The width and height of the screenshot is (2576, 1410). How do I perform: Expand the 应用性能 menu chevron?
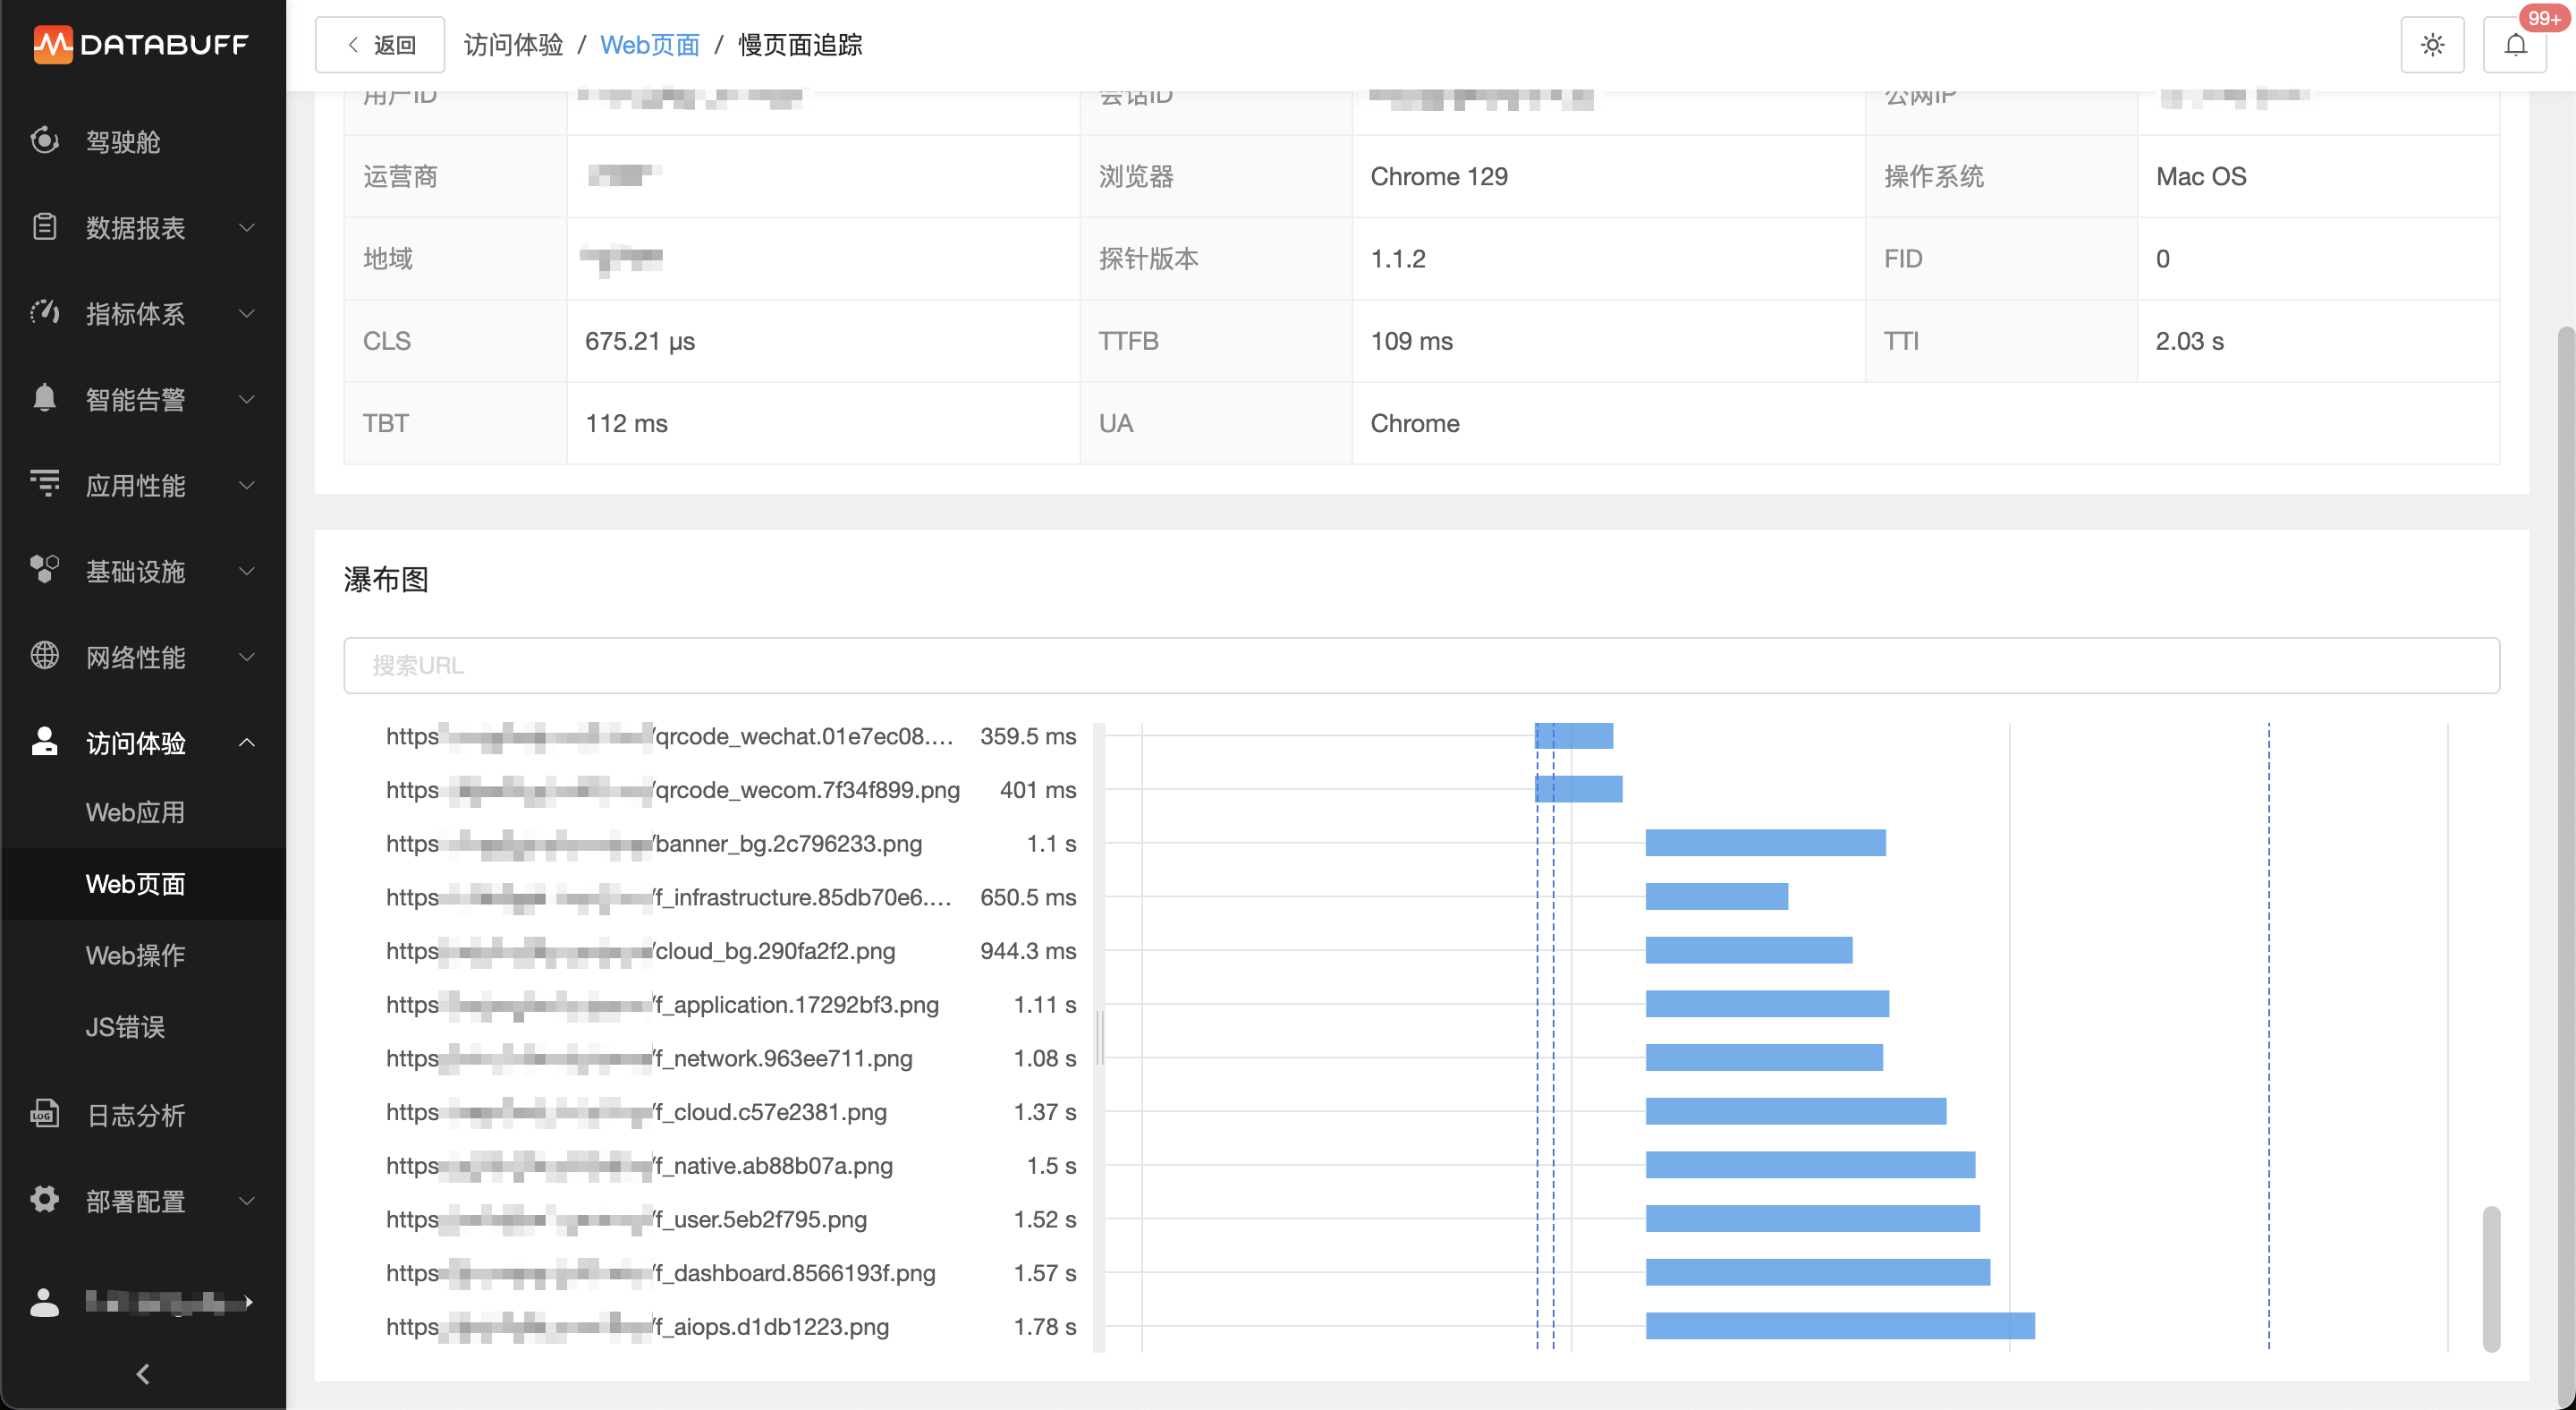click(247, 485)
